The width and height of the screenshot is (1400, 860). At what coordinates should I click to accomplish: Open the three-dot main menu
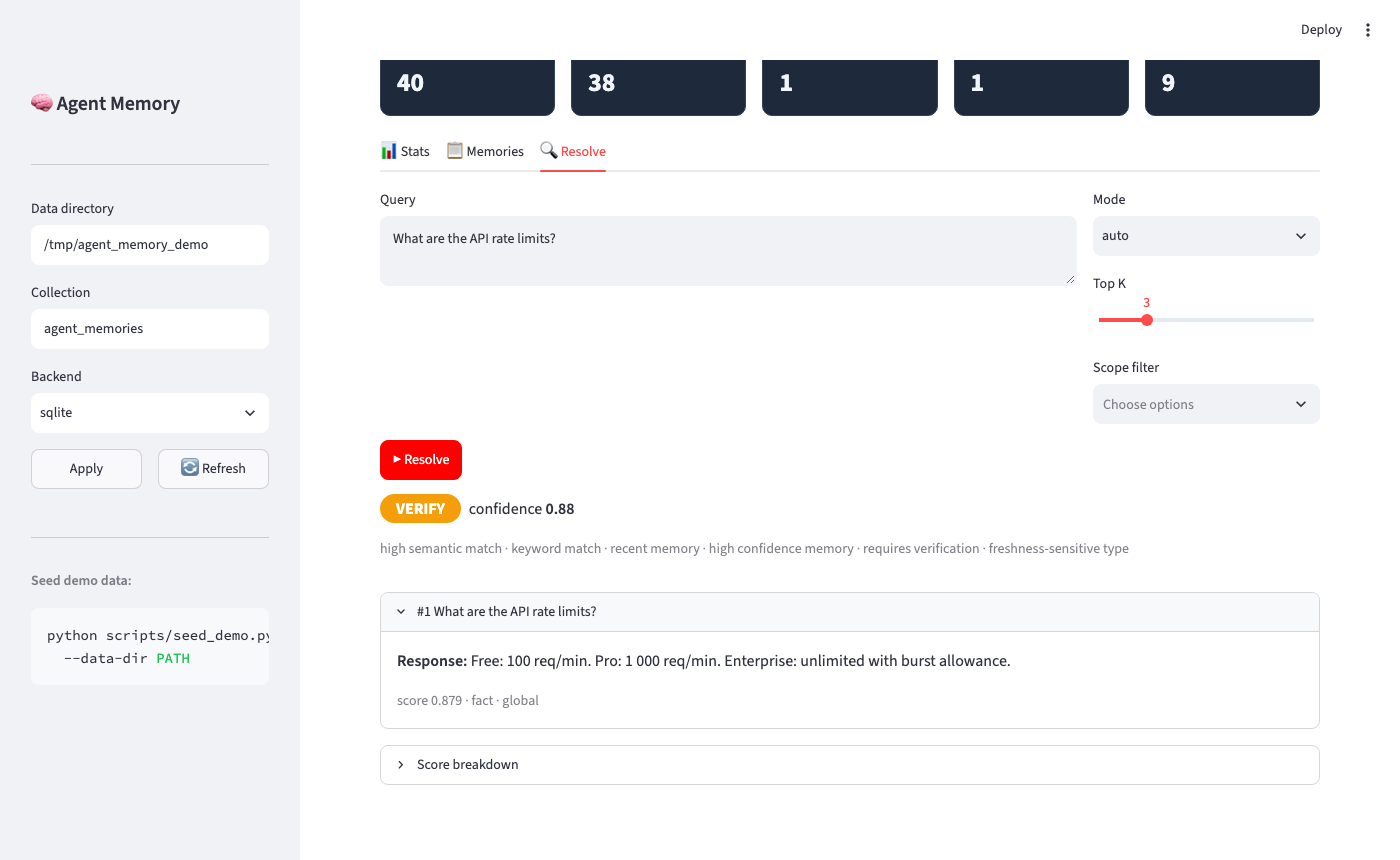pyautogui.click(x=1368, y=30)
